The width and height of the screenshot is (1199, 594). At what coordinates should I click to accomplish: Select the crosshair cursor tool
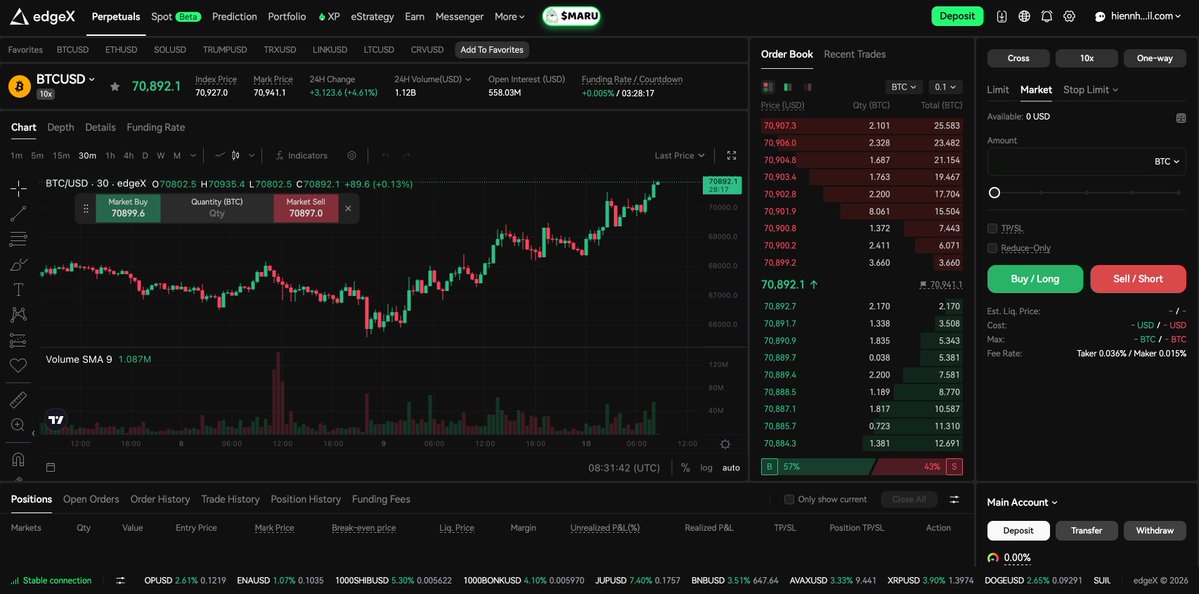point(18,187)
